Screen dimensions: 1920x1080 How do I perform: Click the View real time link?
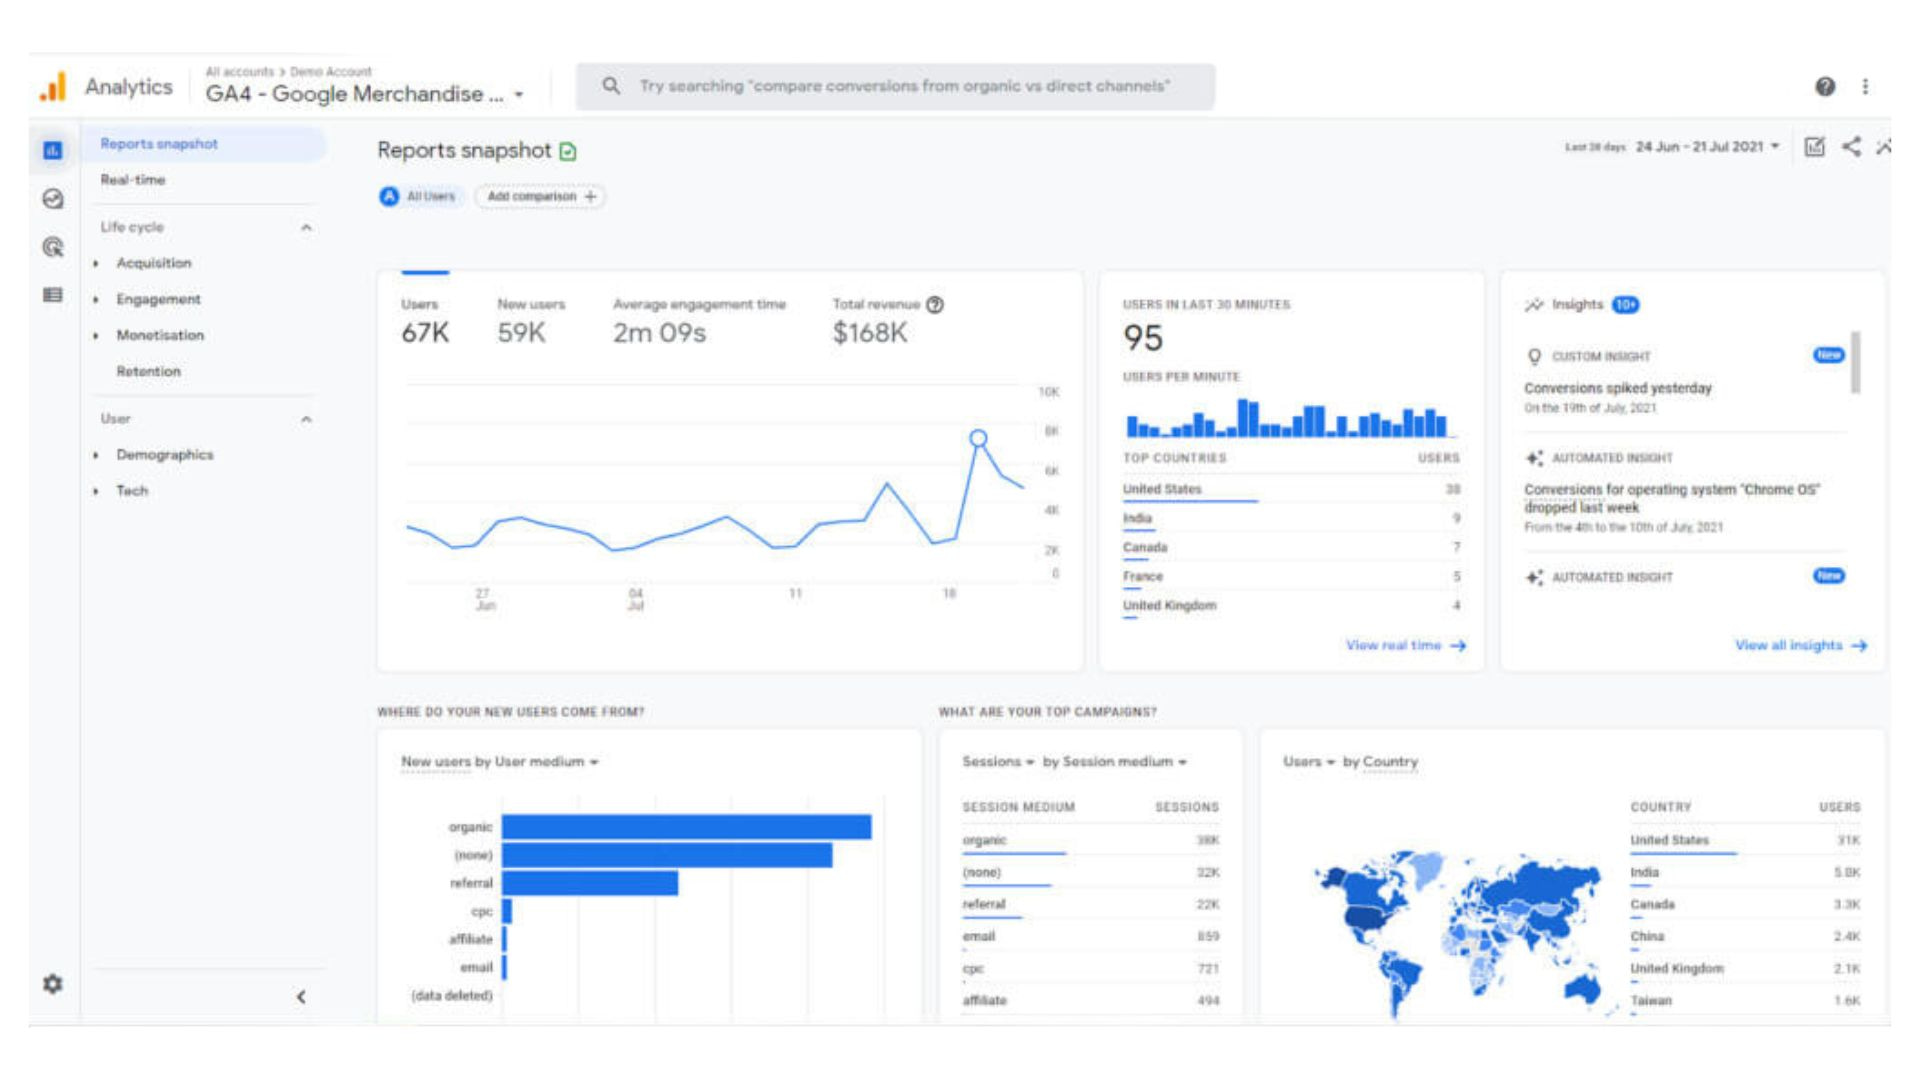point(1405,646)
